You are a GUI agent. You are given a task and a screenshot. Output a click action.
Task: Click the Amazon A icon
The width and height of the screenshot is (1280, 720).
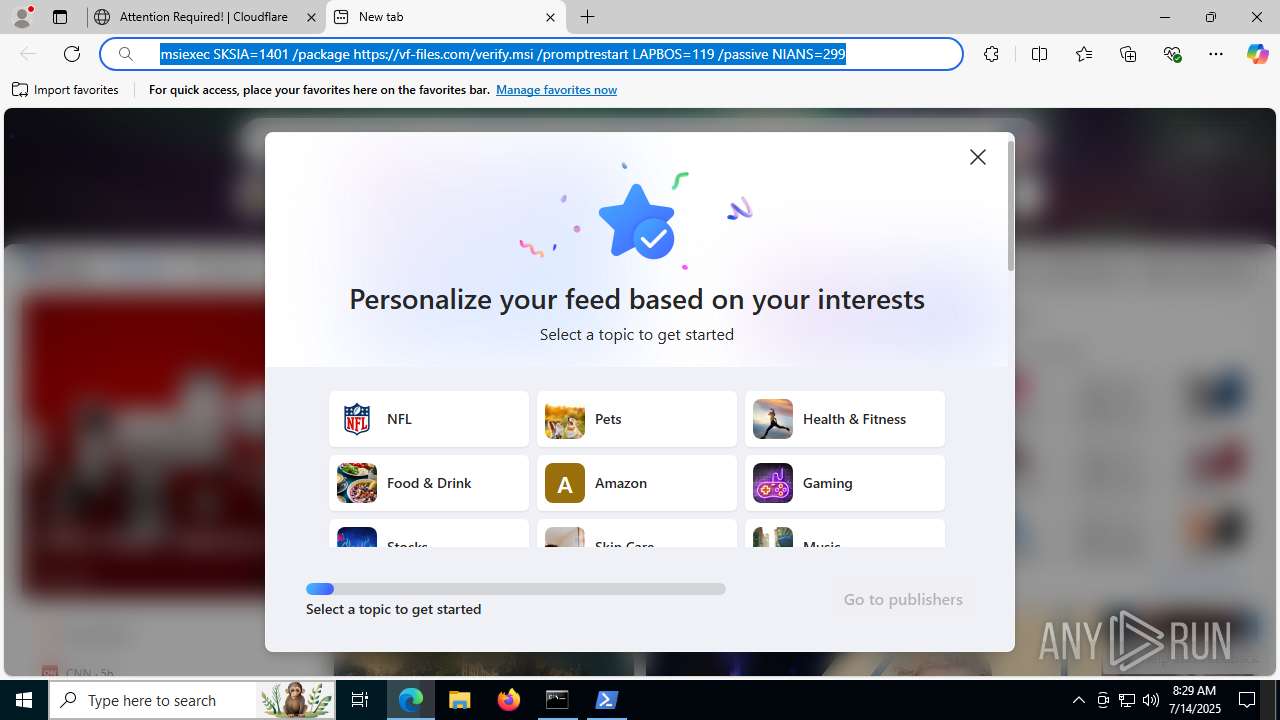(x=565, y=483)
